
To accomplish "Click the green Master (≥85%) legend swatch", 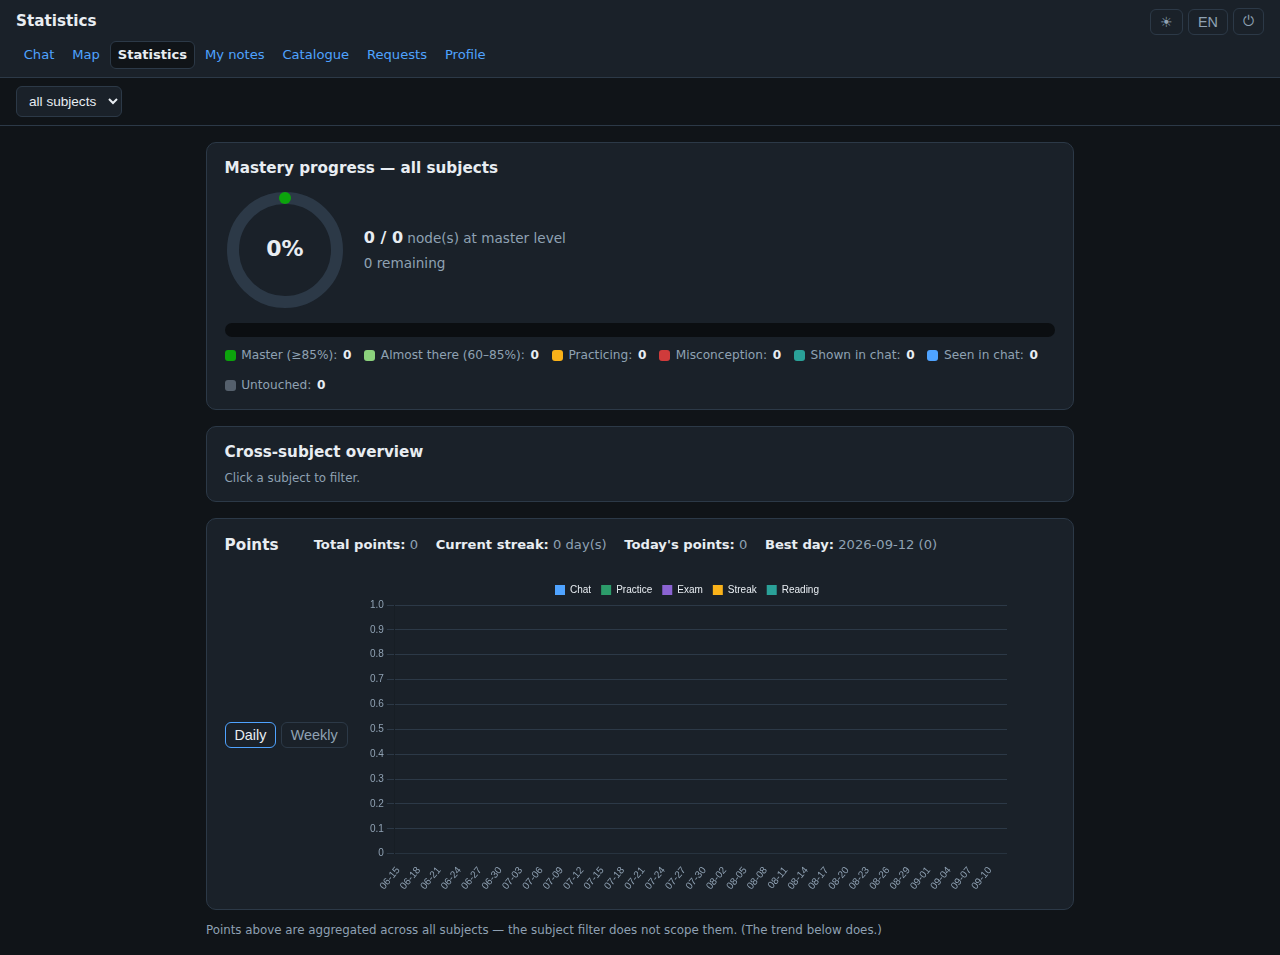I will [x=231, y=356].
